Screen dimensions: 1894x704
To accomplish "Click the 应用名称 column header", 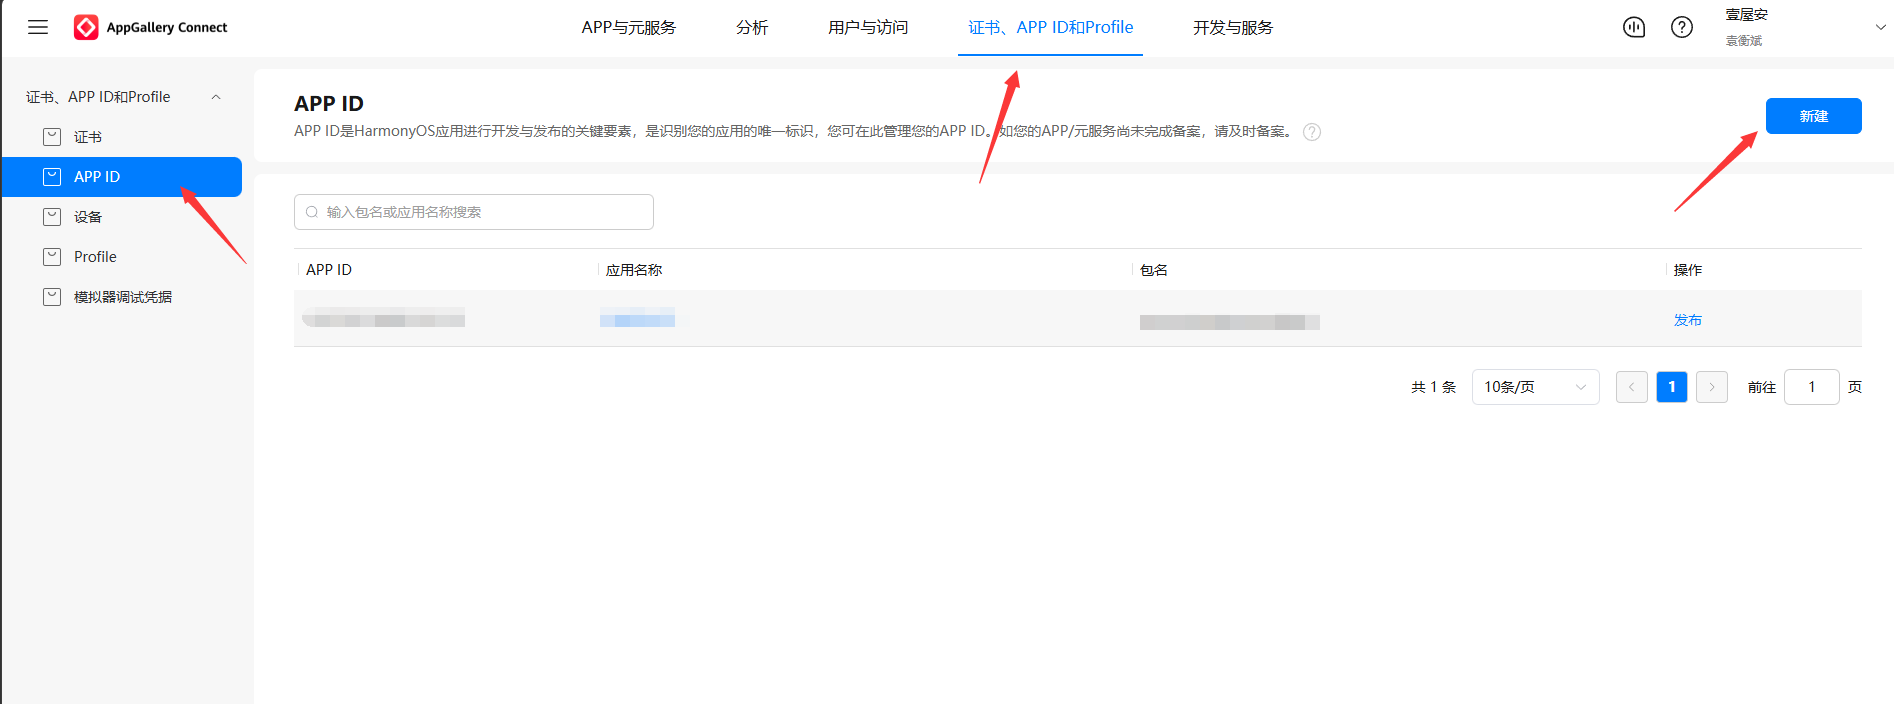I will coord(633,270).
